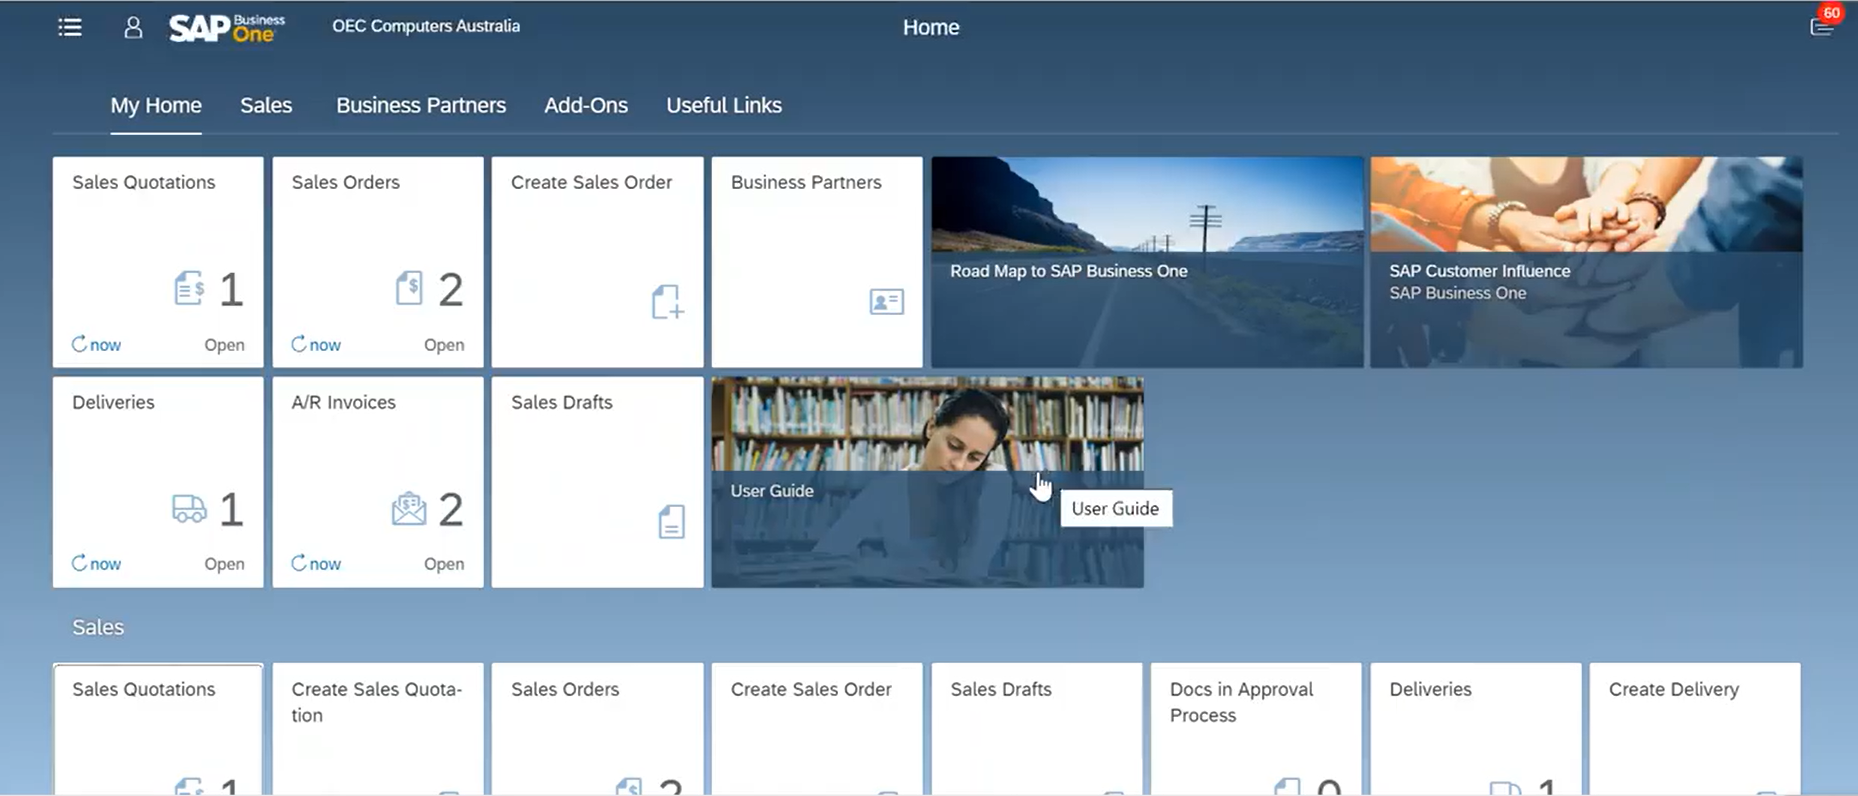Refresh the My Home Sales Orders tile
Screen dimensions: 1858x796
click(x=316, y=345)
